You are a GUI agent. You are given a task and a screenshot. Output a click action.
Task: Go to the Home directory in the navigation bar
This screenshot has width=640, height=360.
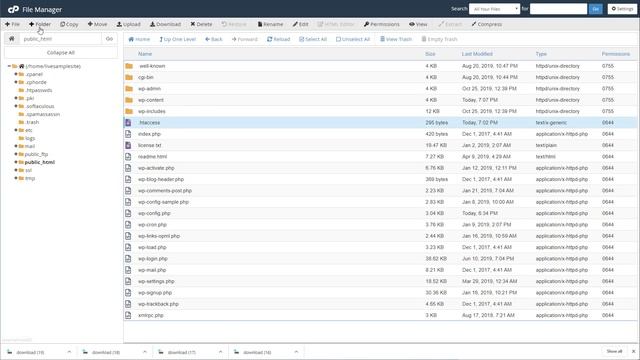139,39
